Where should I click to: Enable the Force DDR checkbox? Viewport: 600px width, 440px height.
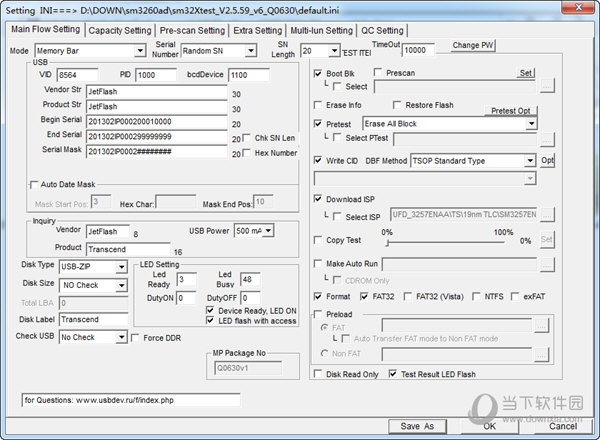click(135, 338)
